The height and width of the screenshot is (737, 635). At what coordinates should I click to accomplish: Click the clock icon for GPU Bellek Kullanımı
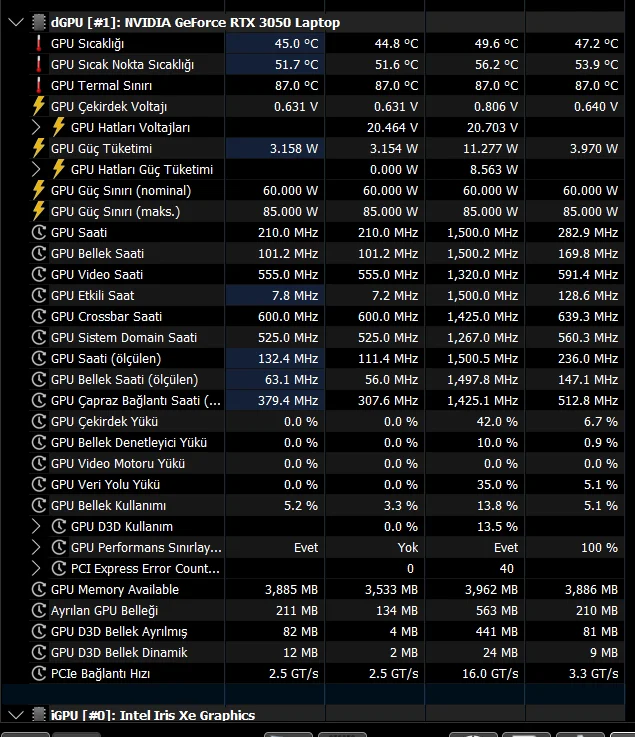[39, 505]
